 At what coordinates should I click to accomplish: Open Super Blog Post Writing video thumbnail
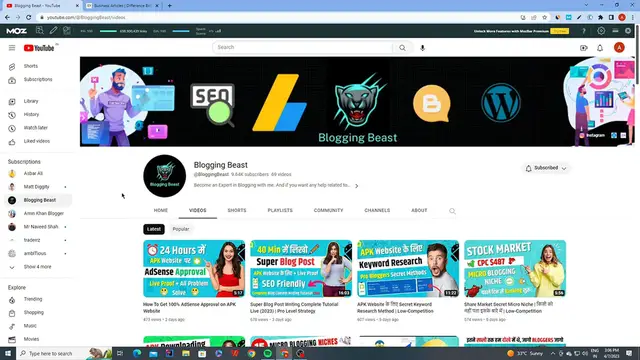point(301,269)
